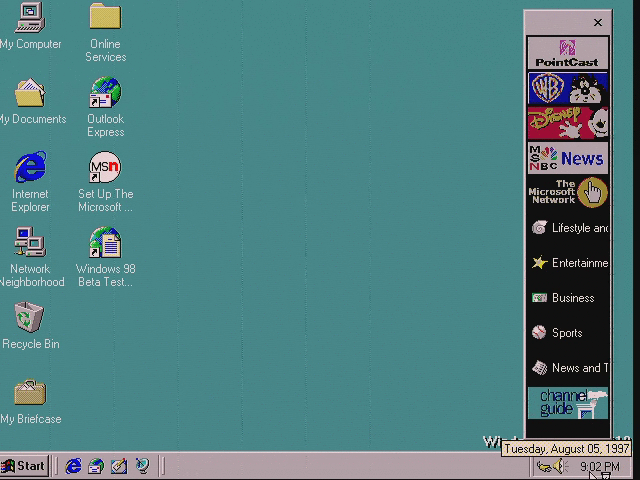The image size is (640, 480).
Task: Launch Internet Explorer from Quick Launch
Action: pos(73,466)
